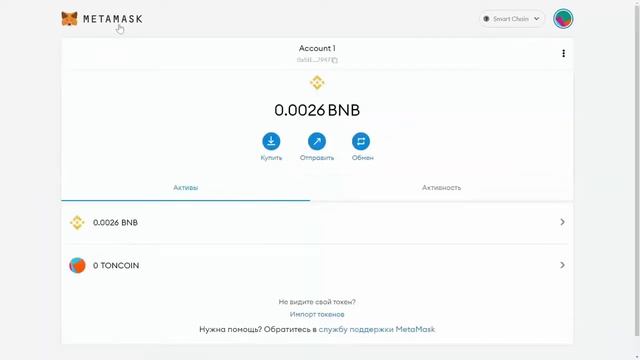Open the 0 TONCOIN asset row
Image resolution: width=640 pixels, height=360 pixels.
[x=317, y=265]
